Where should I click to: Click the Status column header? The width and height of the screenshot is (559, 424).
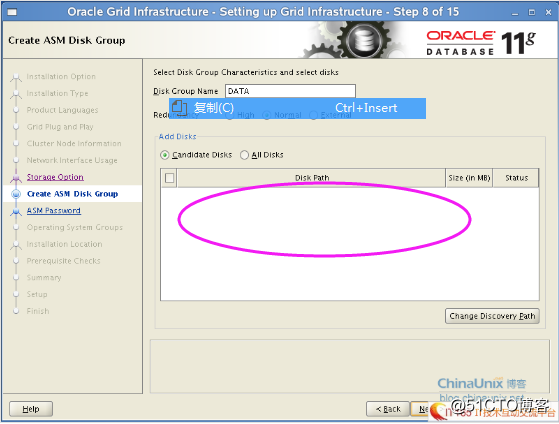(516, 178)
